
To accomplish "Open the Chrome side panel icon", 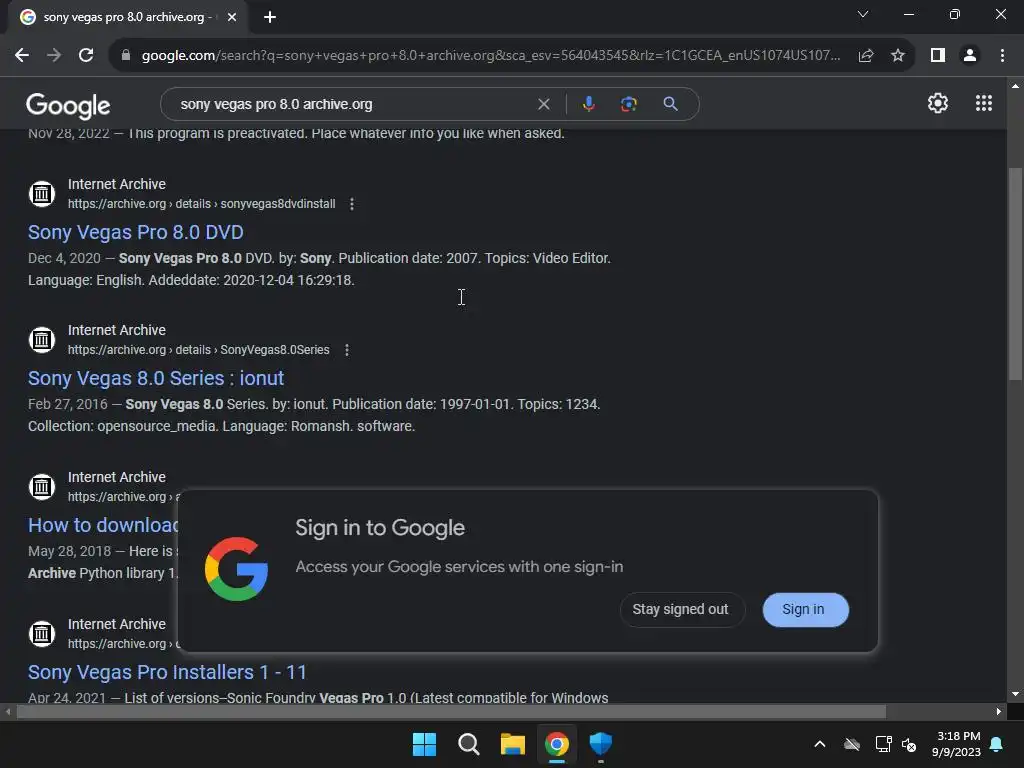I will pyautogui.click(x=938, y=56).
